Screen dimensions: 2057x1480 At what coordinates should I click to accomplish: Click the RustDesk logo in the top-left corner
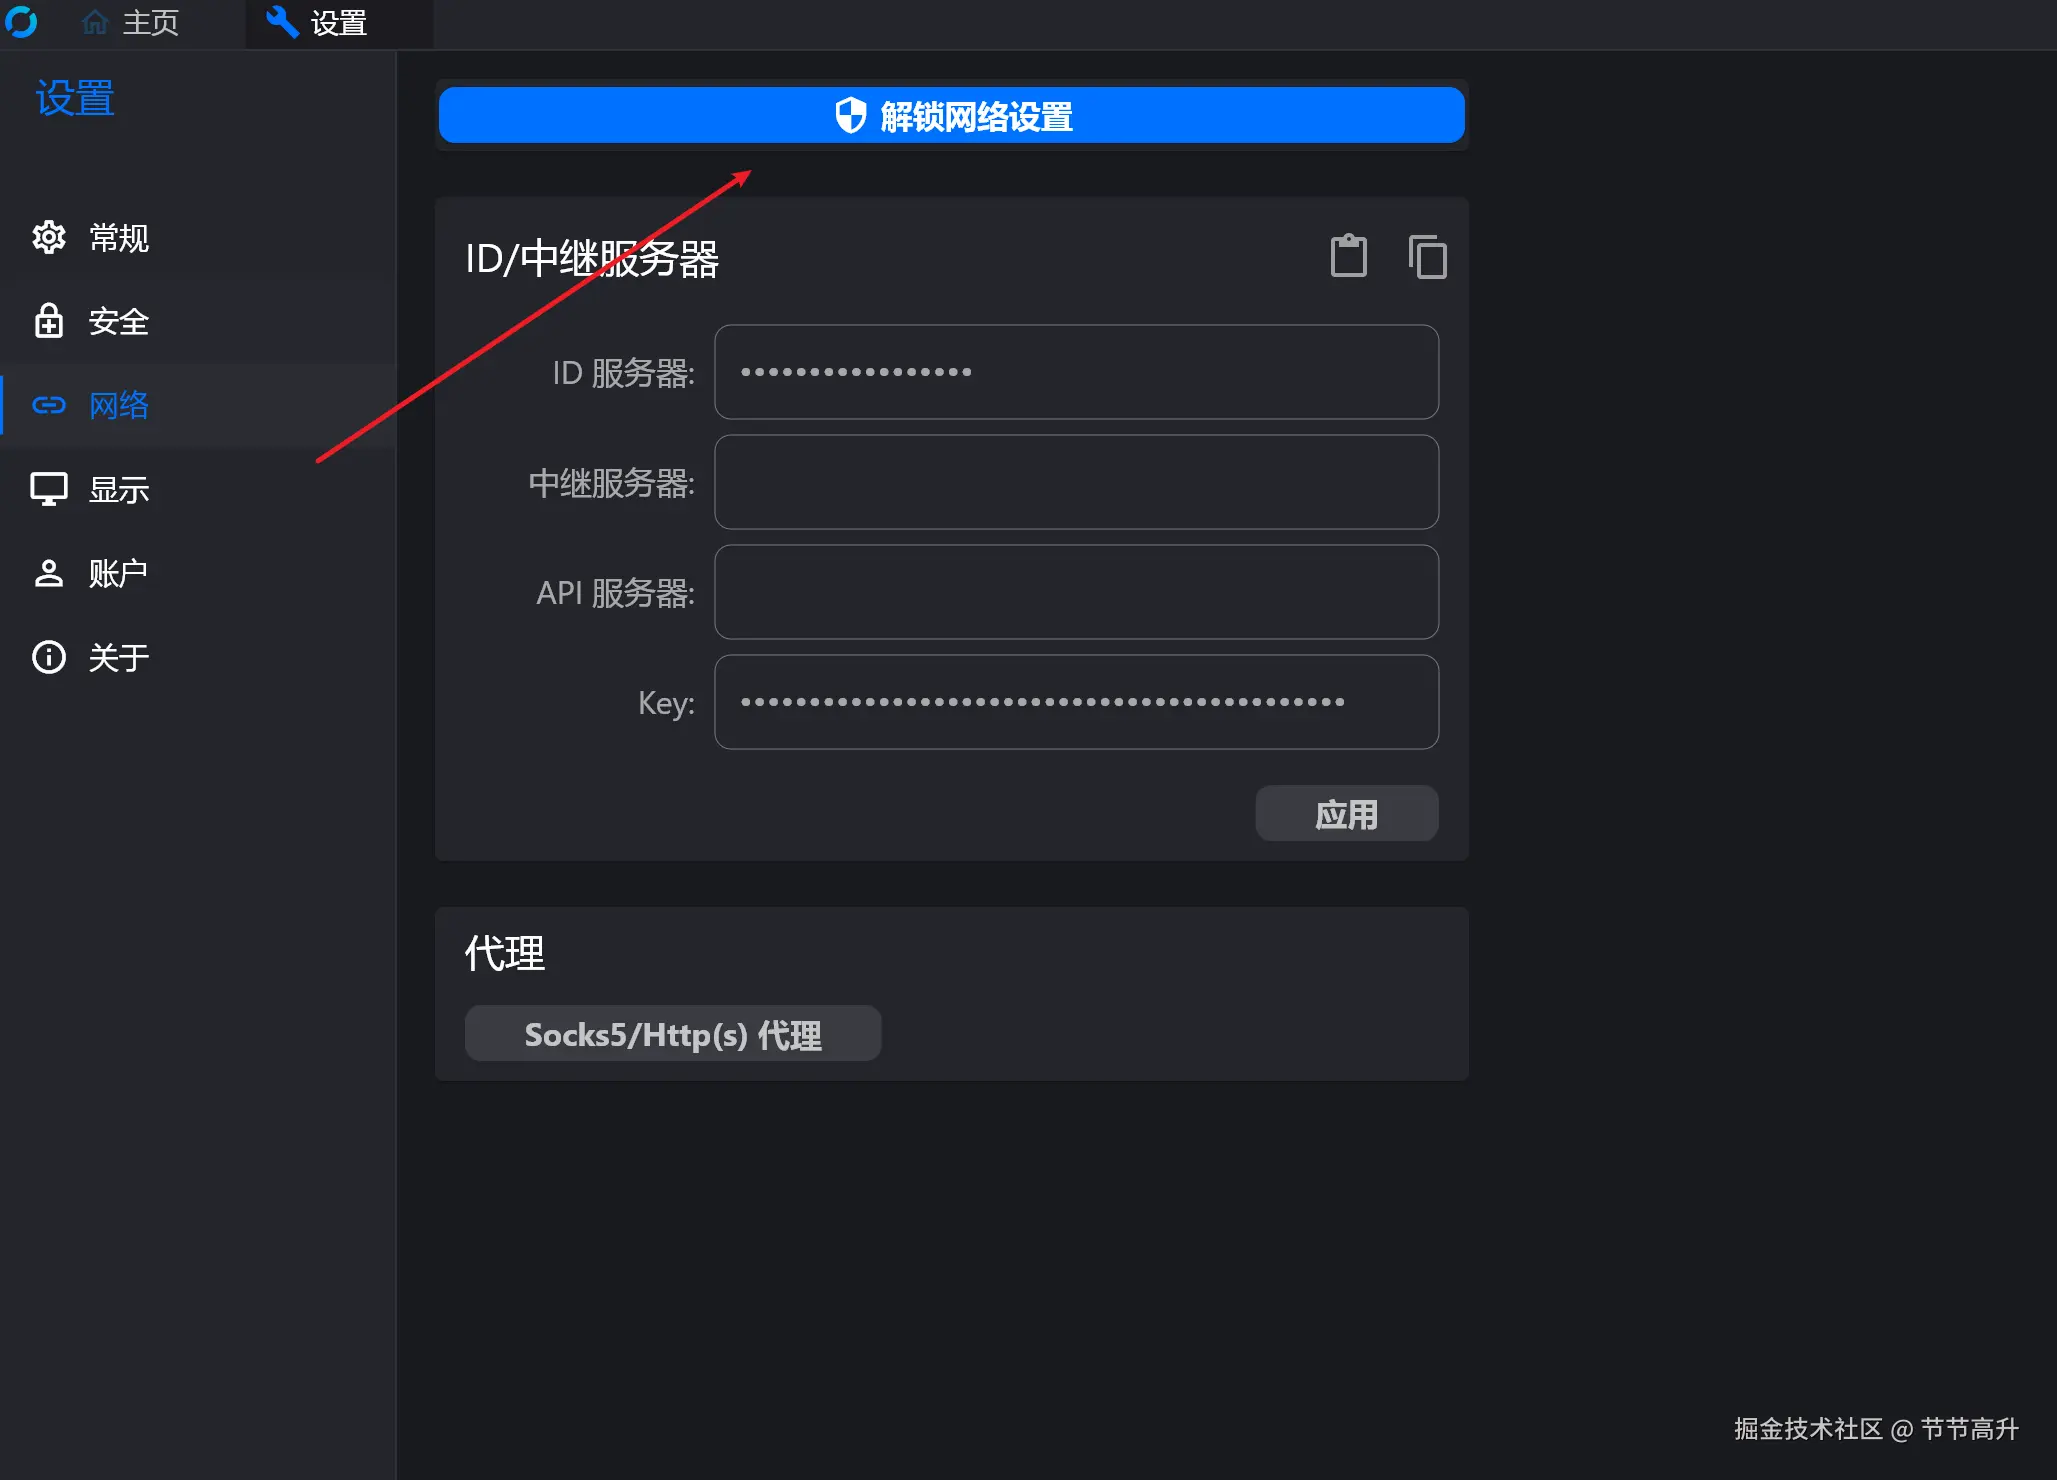click(21, 22)
